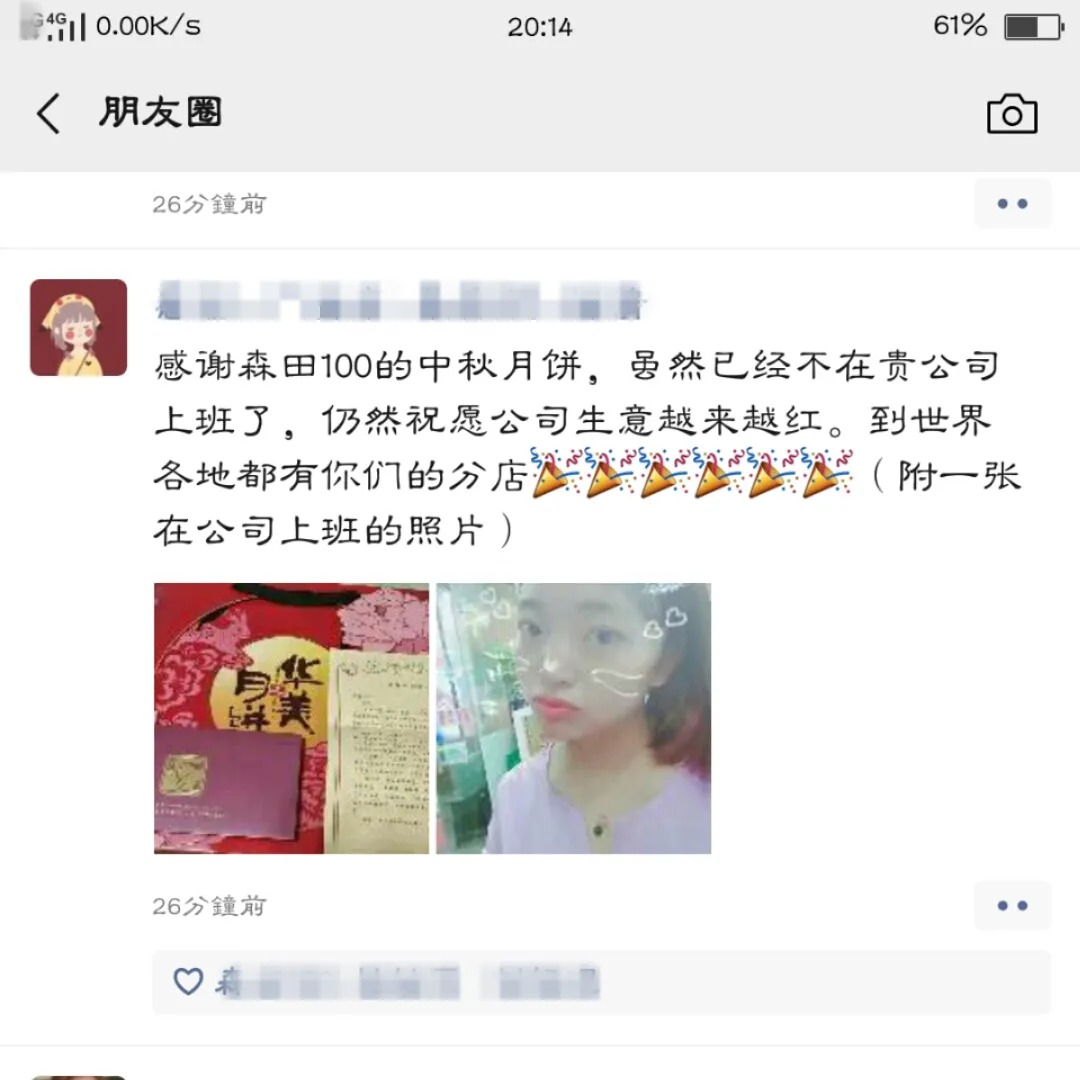This screenshot has height=1080, width=1080.
Task: Tap the heart icon in the likes bar
Action: click(x=188, y=982)
